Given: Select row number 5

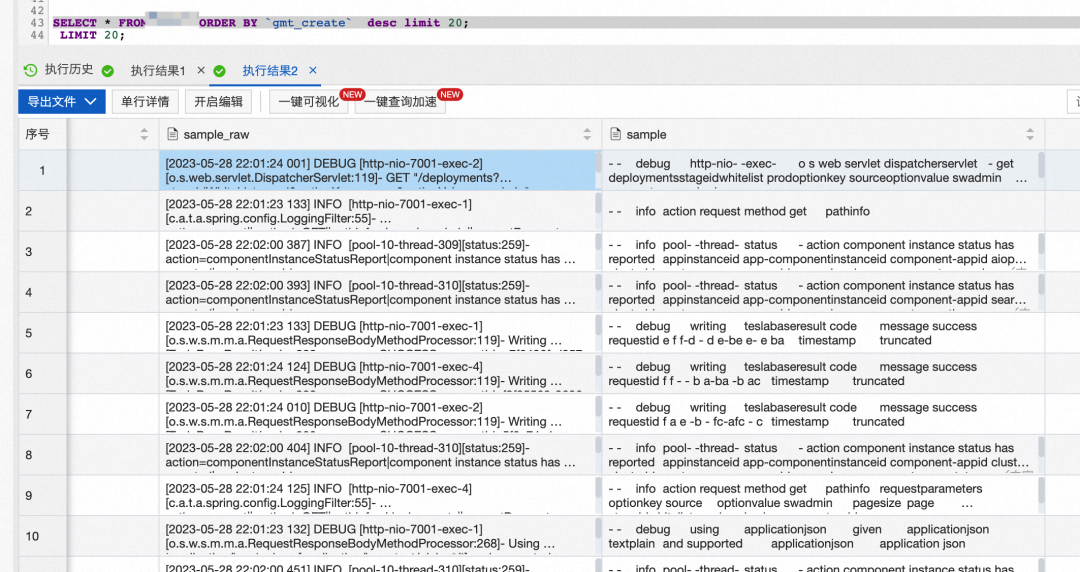Looking at the screenshot, I should tap(43, 333).
